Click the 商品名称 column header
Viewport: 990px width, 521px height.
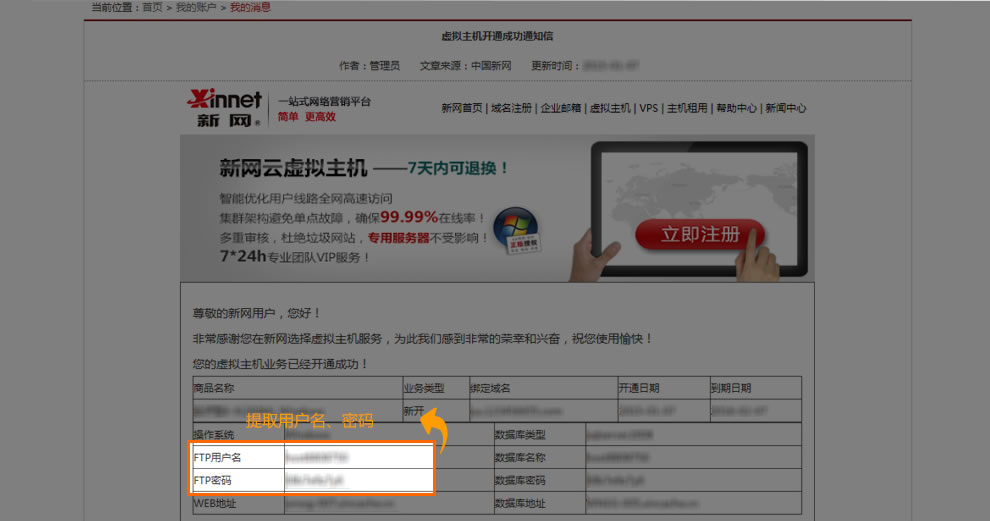click(297, 388)
